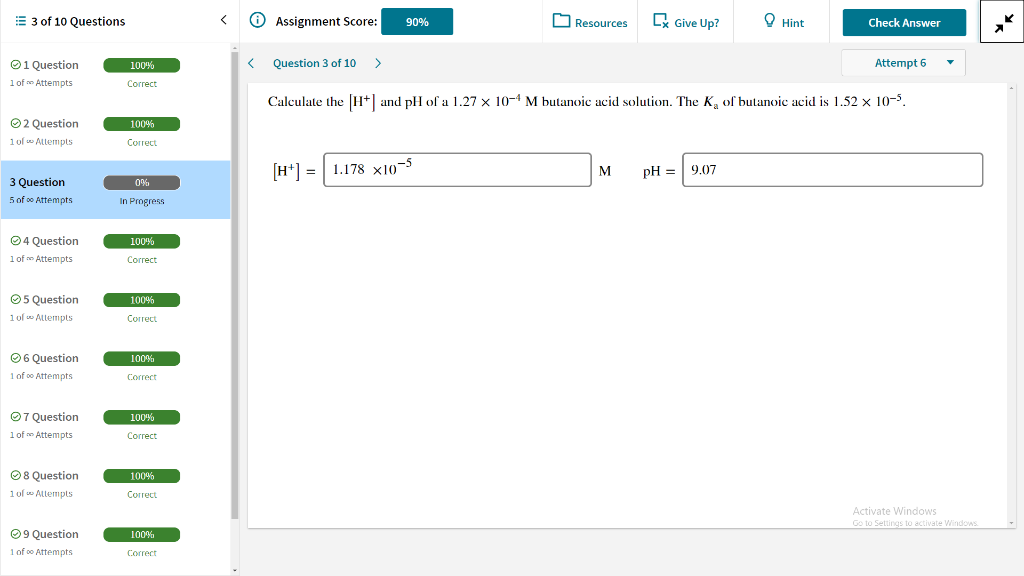Viewport: 1024px width, 576px height.
Task: Click the completed checkmark on Question 4
Action: coord(13,240)
